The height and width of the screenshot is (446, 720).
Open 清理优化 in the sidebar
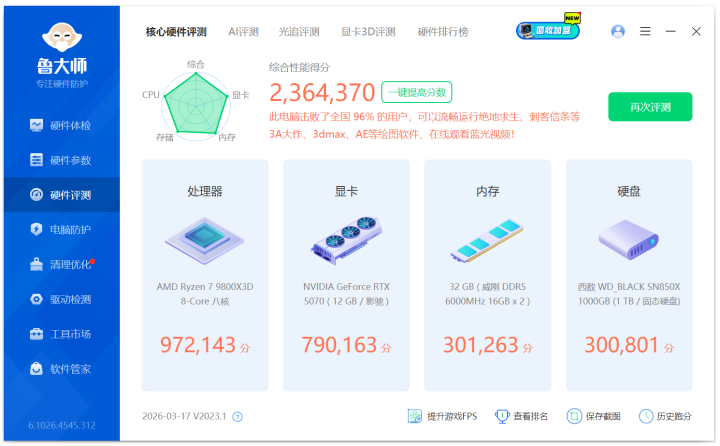[x=62, y=264]
